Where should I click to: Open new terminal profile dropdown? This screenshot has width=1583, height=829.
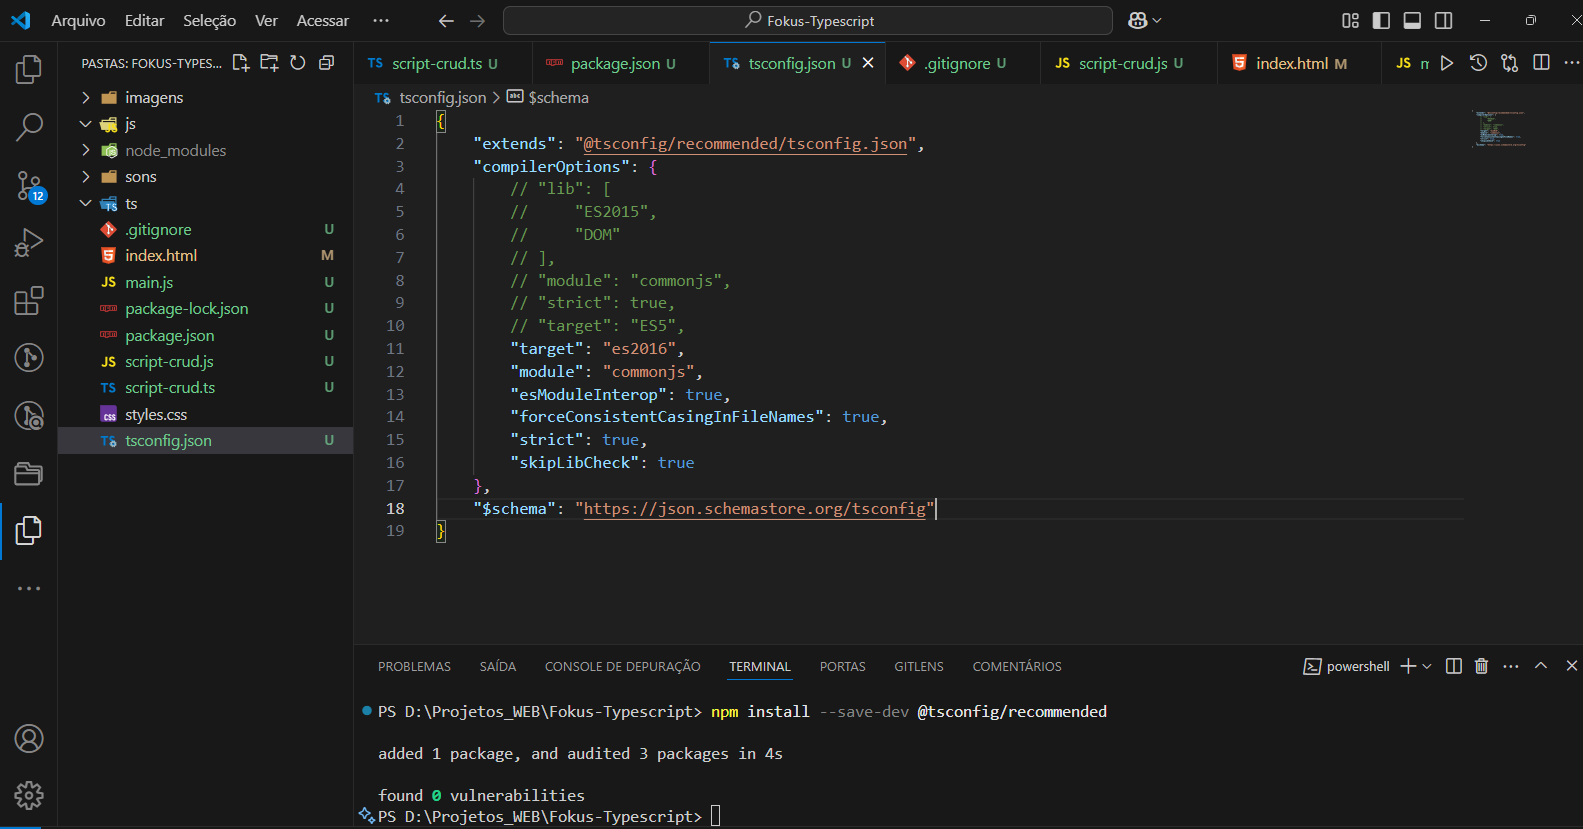tap(1427, 666)
